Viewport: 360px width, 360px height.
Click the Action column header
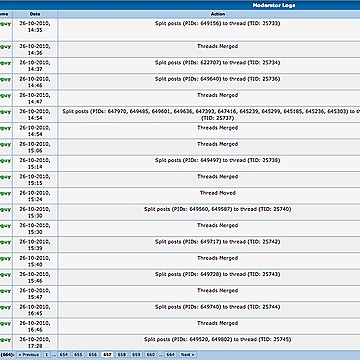[x=218, y=14]
